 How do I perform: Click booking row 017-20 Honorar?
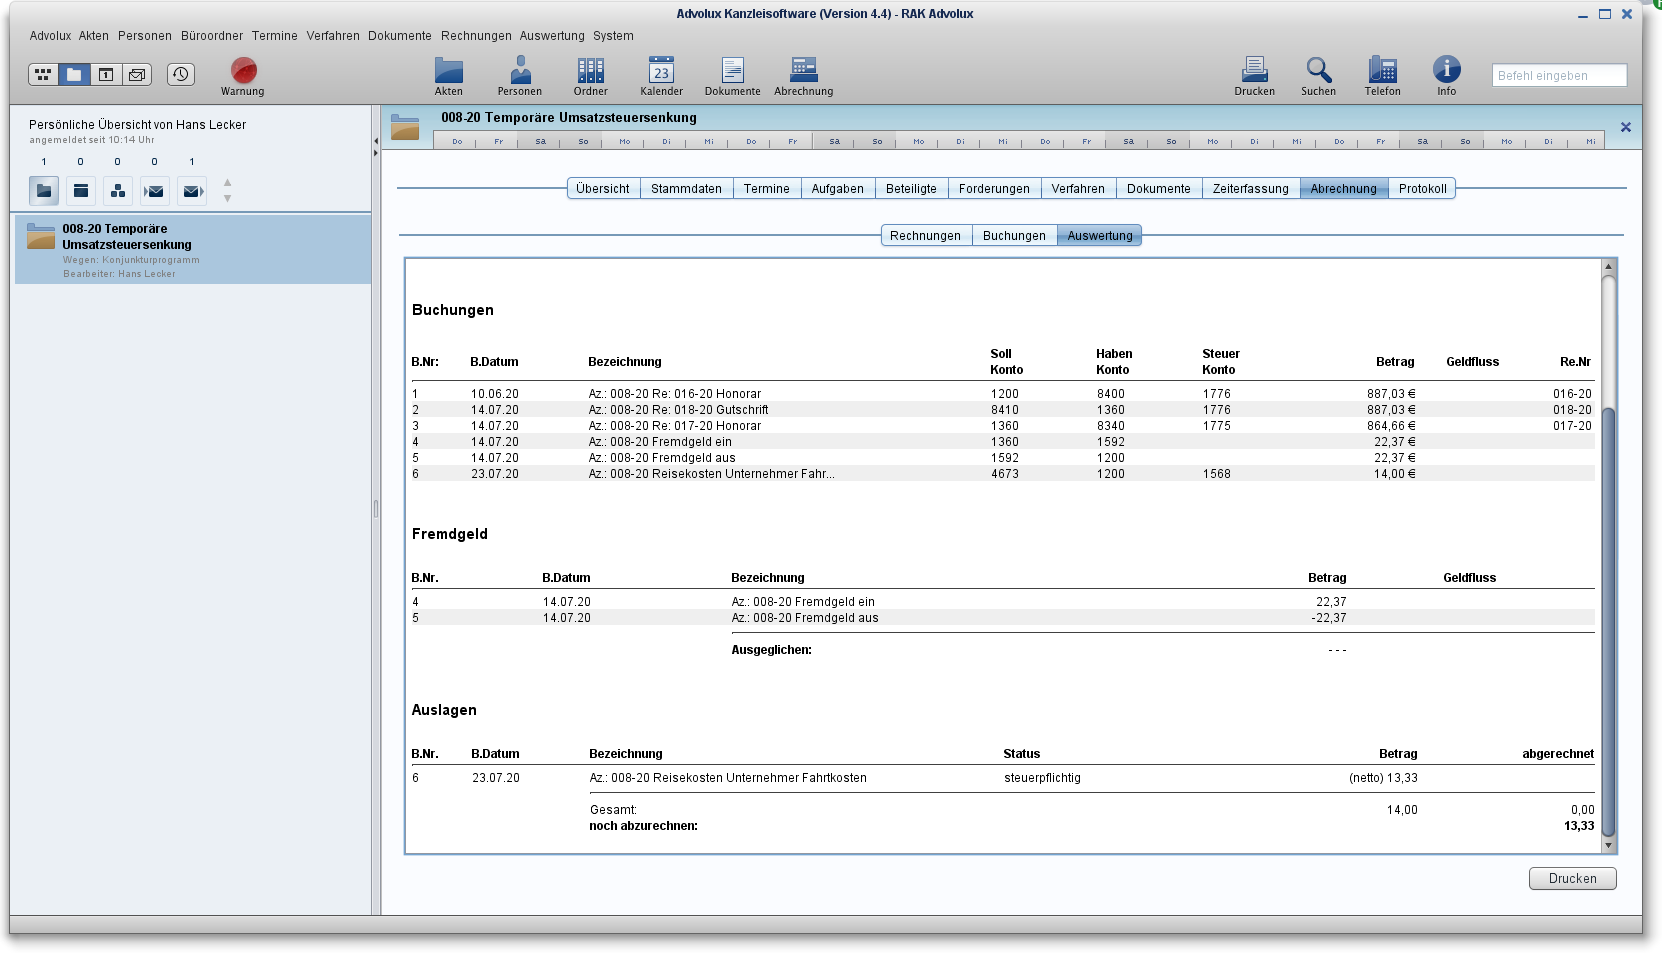coord(1002,426)
